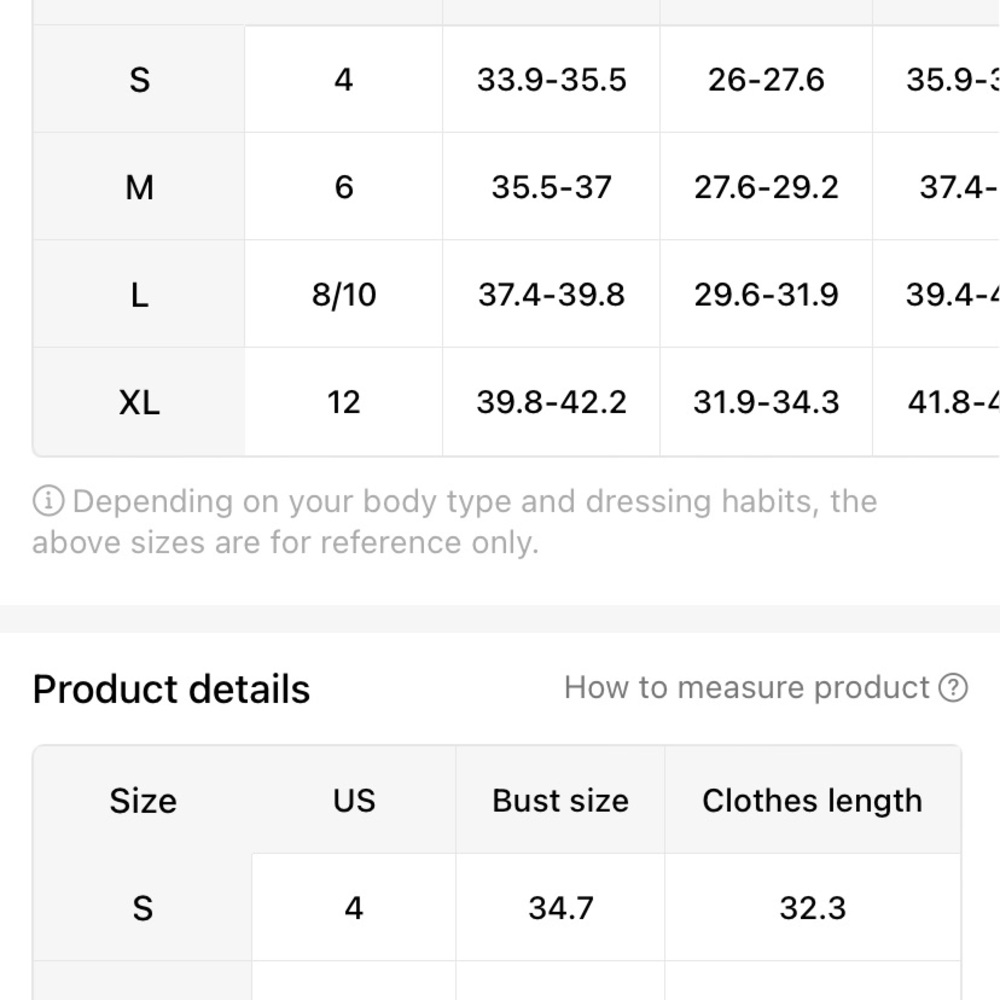The image size is (1000, 1000).
Task: Click the Product details heading
Action: pos(171,689)
